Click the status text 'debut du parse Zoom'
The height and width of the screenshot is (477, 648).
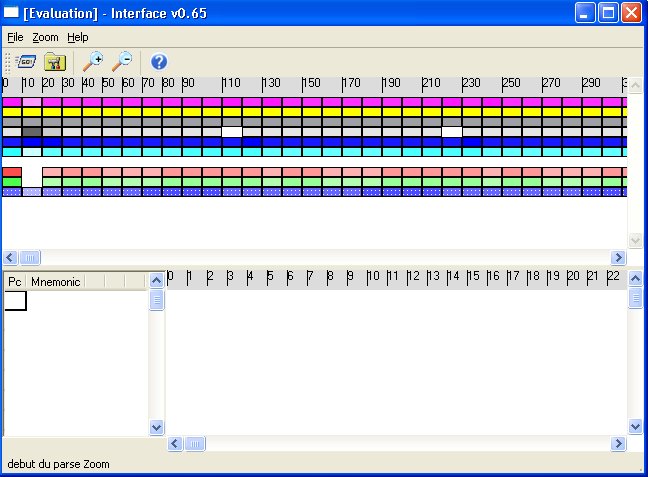(58, 464)
